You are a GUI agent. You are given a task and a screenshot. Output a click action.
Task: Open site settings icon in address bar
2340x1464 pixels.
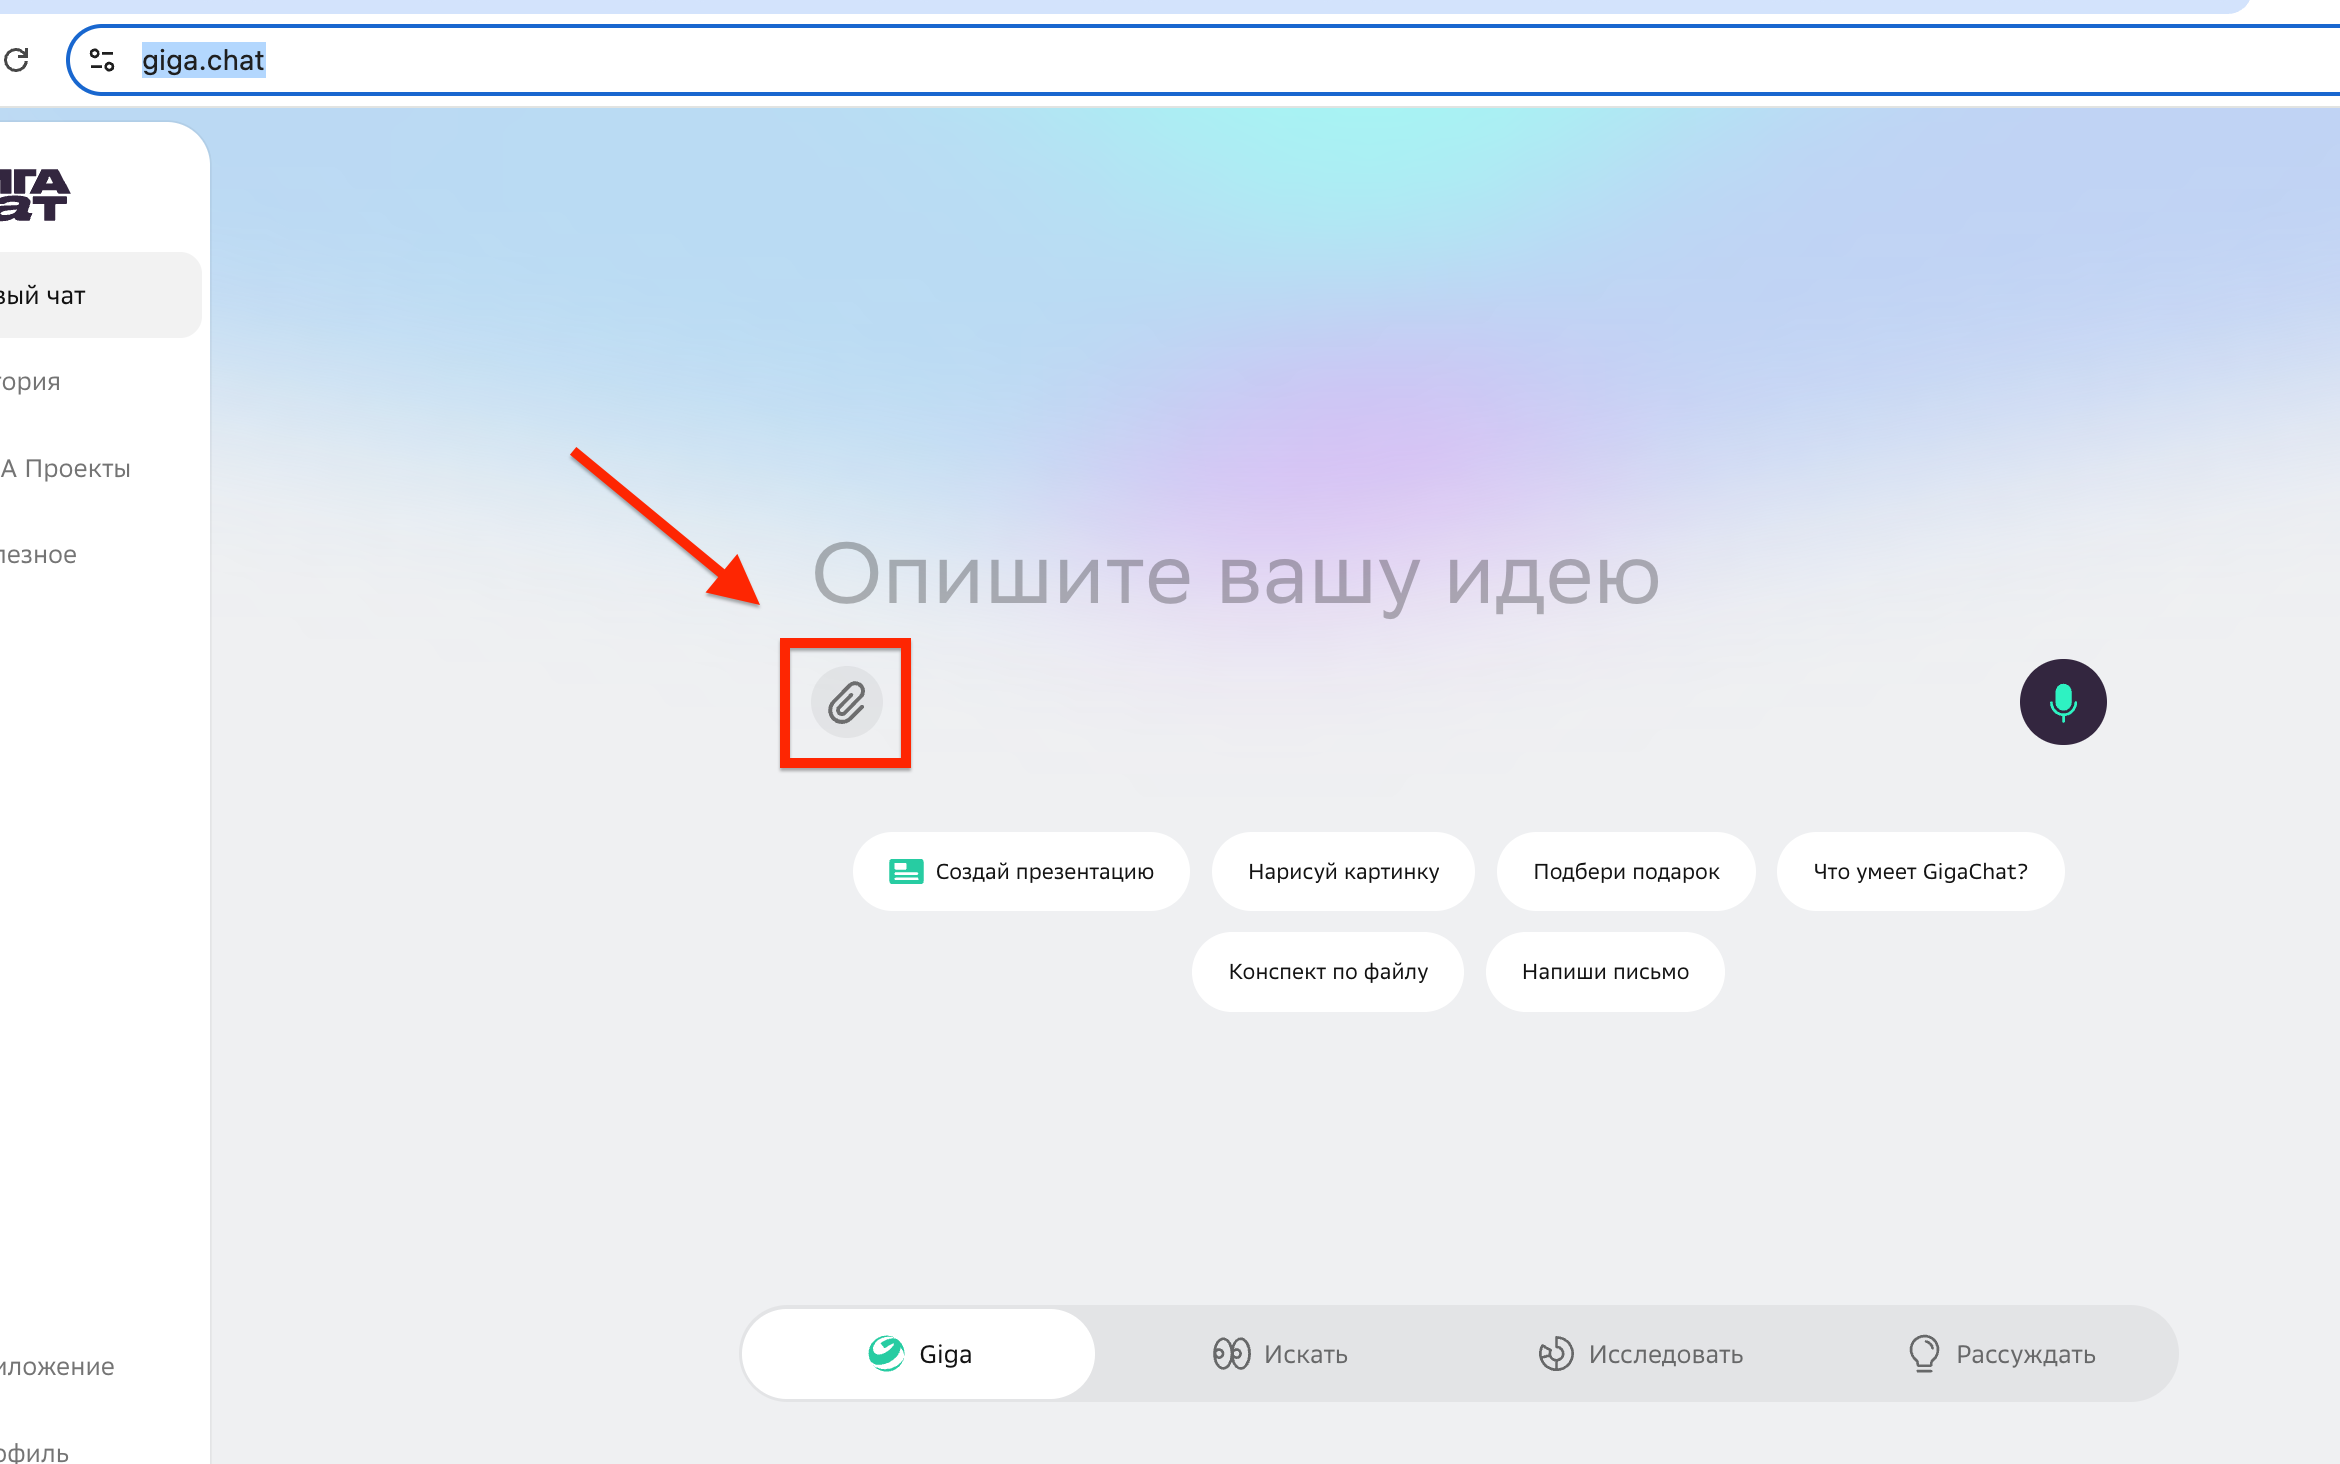(102, 60)
